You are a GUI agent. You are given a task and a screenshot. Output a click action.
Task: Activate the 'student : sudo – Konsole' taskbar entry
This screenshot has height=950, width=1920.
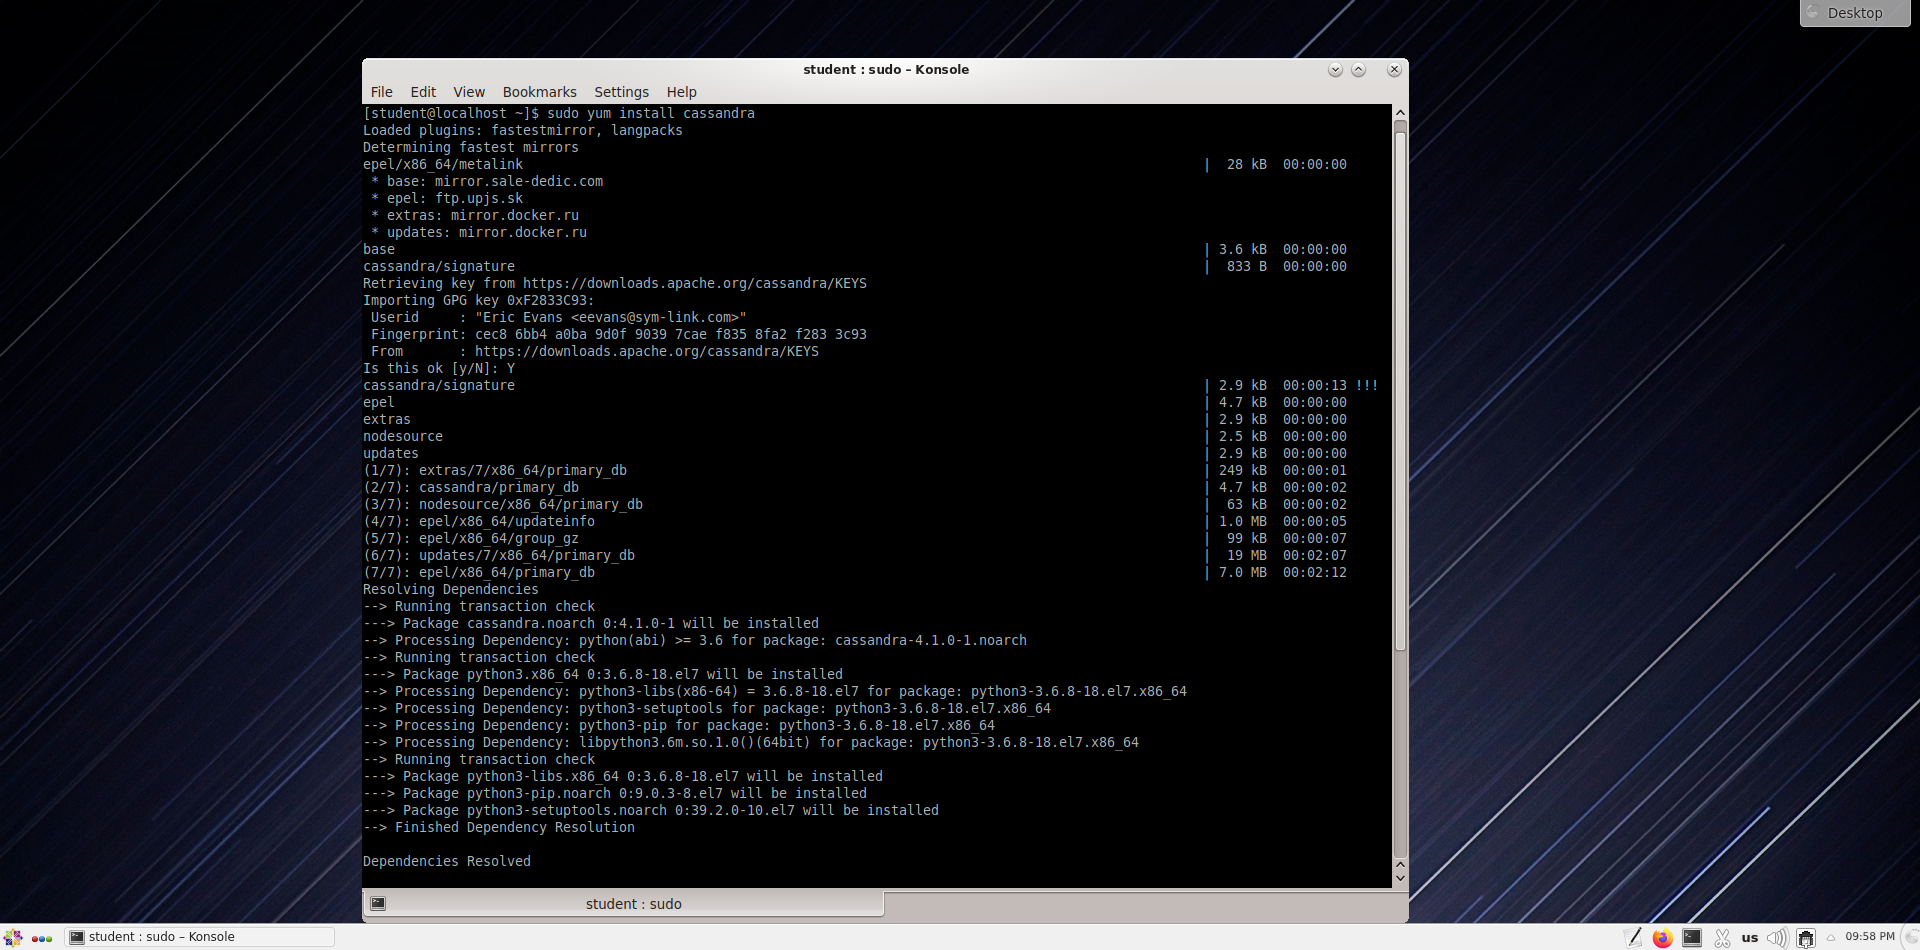200,937
